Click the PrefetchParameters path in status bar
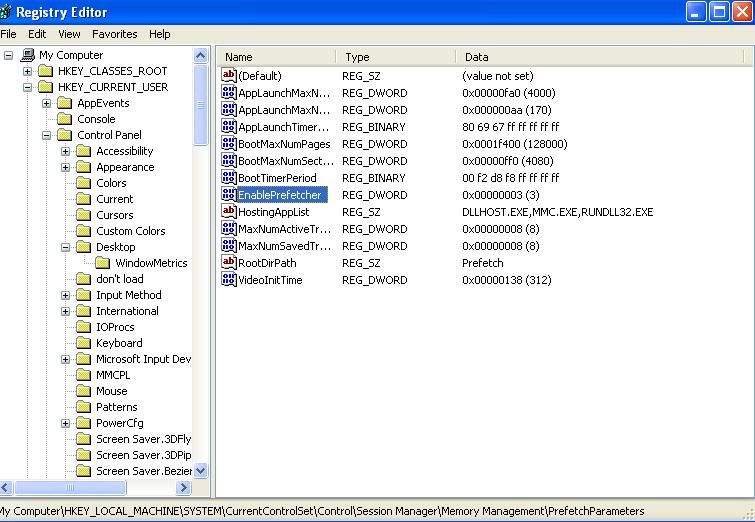The image size is (755, 522). (x=596, y=511)
